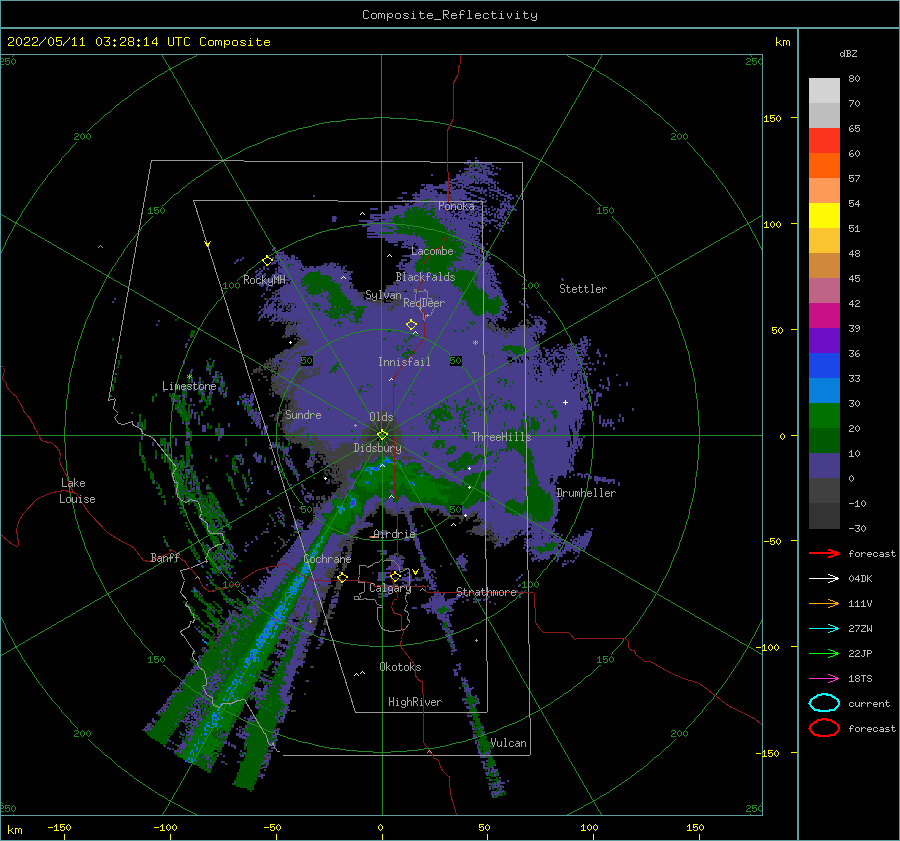Click the red forecast arrow in legend
The image size is (900, 841).
tap(824, 553)
